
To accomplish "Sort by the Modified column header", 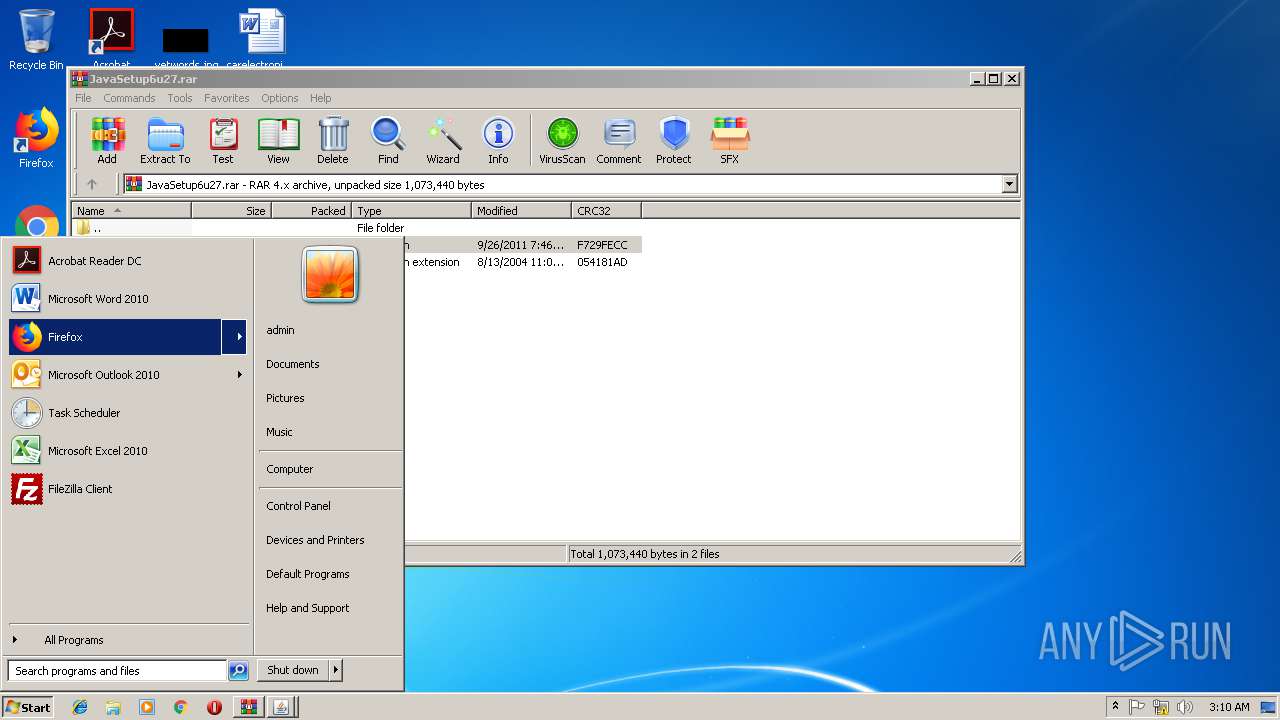I will point(521,211).
